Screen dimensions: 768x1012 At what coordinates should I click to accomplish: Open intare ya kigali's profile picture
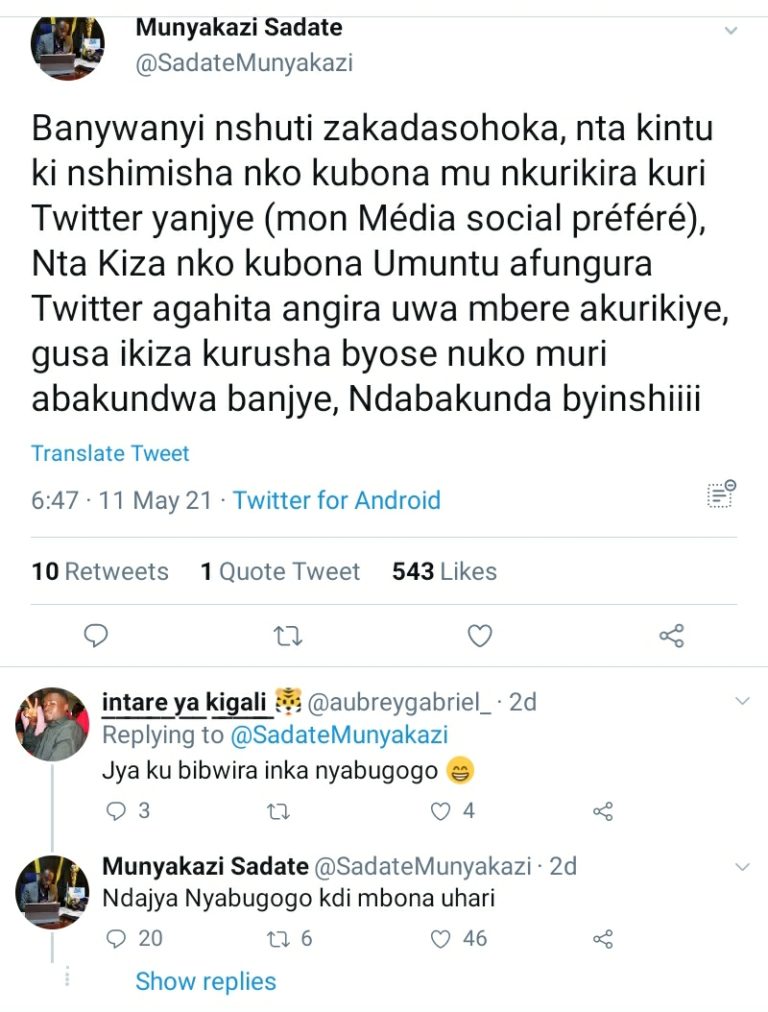[51, 724]
